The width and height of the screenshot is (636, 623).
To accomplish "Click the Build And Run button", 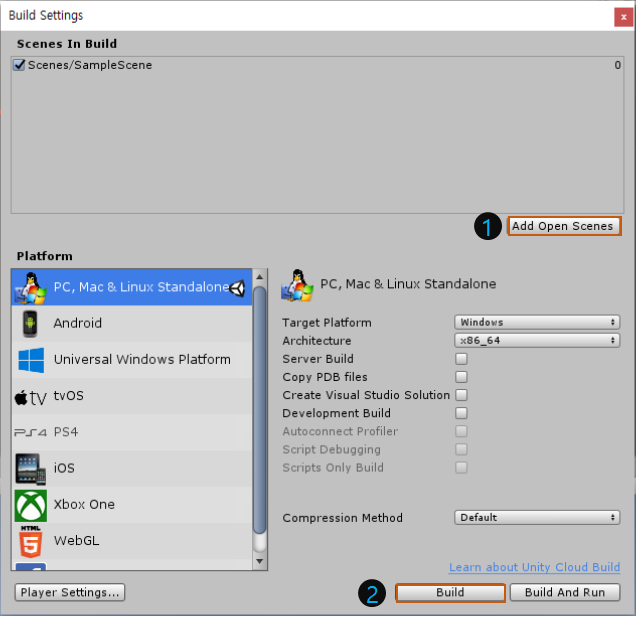I will pyautogui.click(x=565, y=593).
